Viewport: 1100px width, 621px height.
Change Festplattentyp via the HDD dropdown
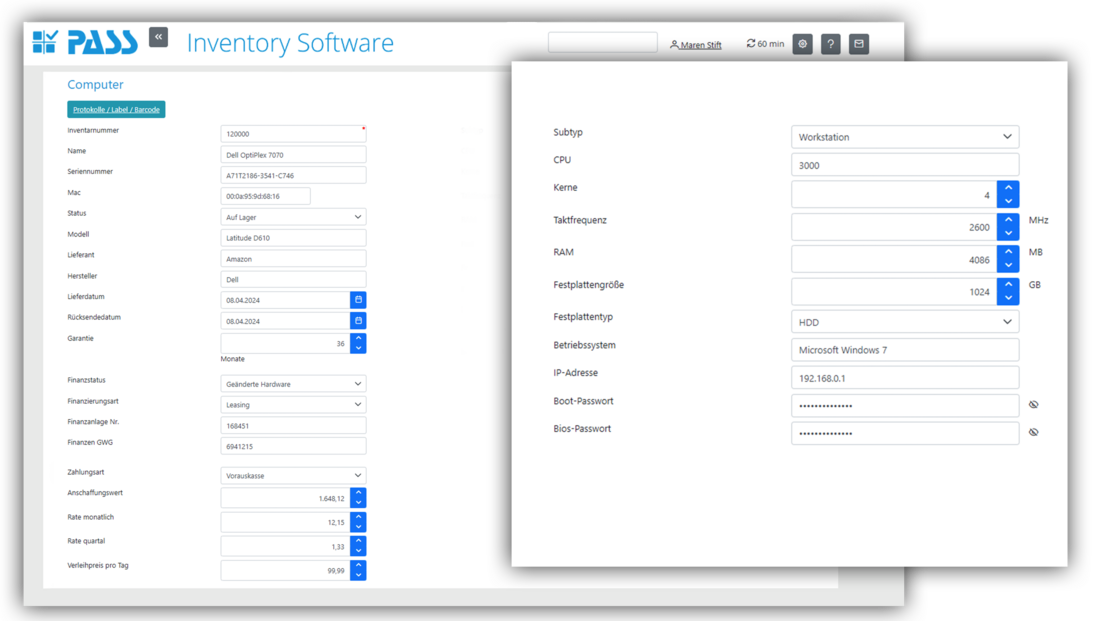coord(904,321)
